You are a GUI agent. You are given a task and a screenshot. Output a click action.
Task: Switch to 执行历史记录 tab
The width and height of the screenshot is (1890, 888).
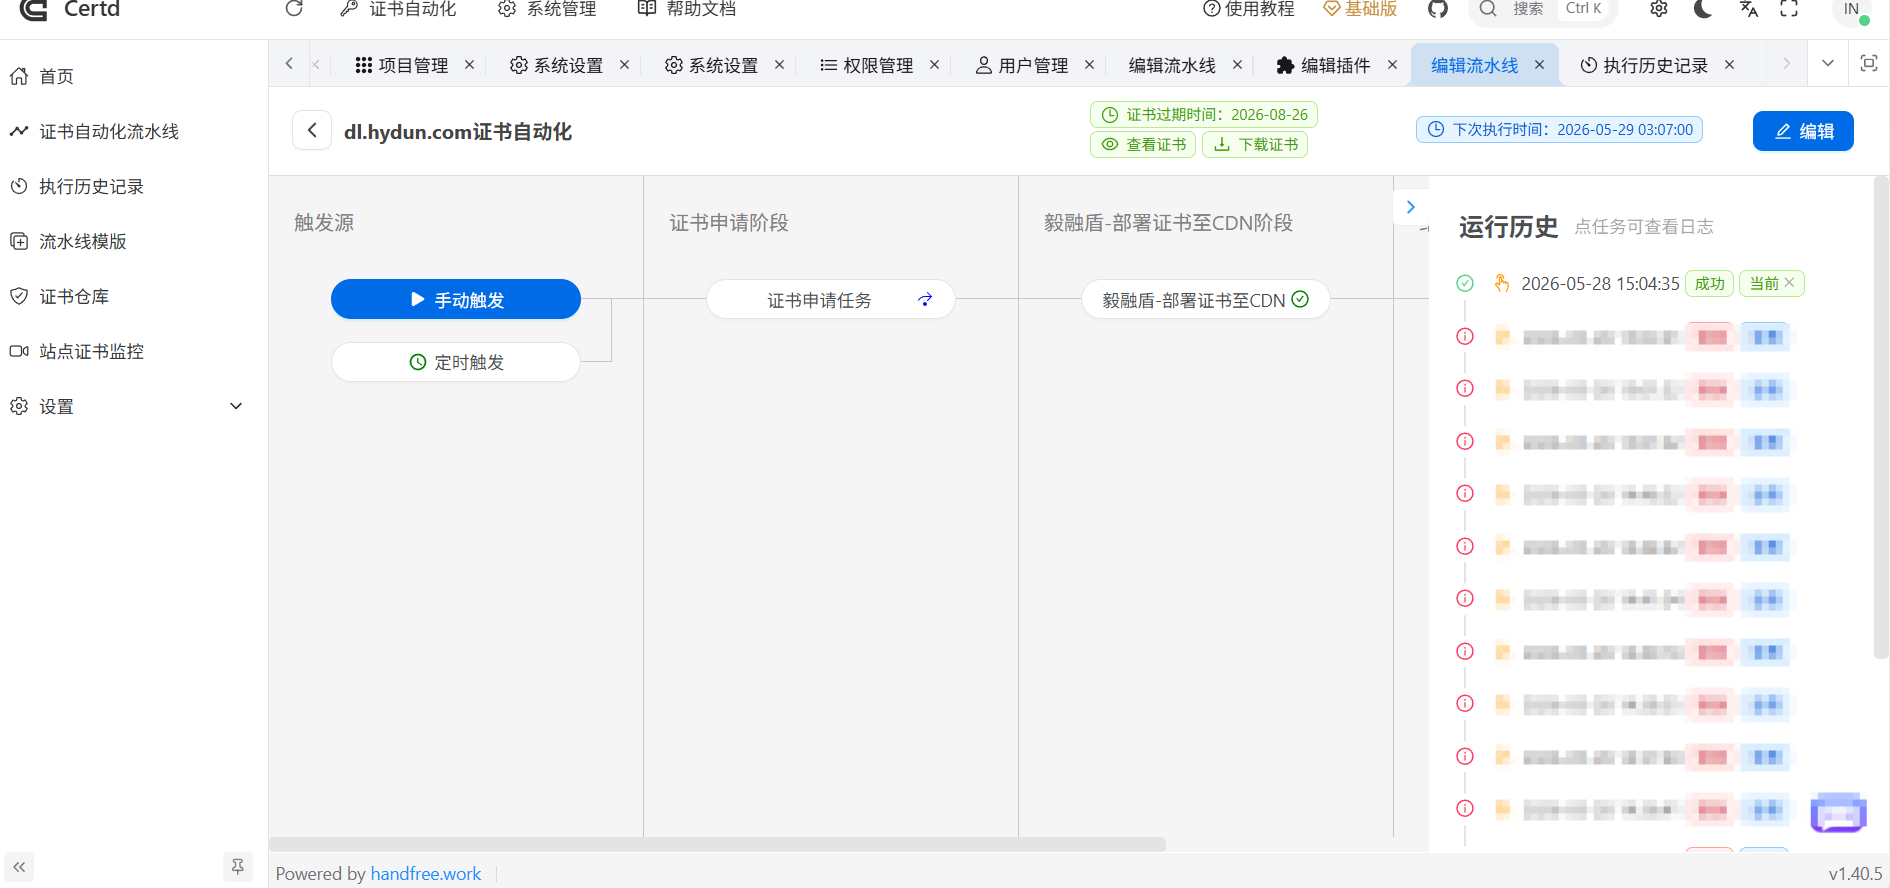[1644, 65]
